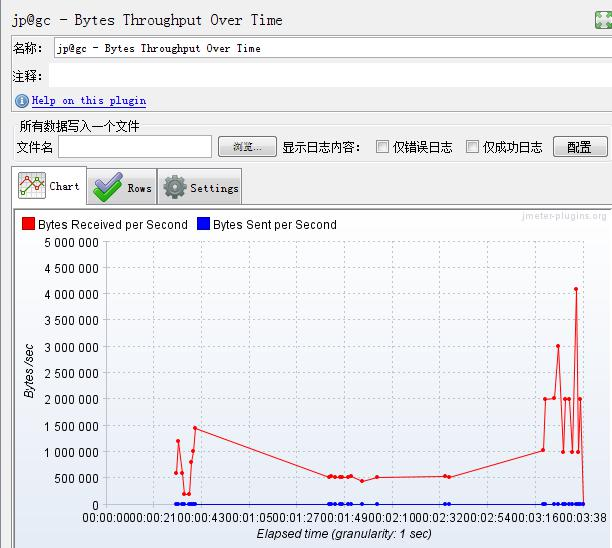This screenshot has height=548, width=612.
Task: Open the Settings tab with gear icon
Action: click(x=201, y=187)
